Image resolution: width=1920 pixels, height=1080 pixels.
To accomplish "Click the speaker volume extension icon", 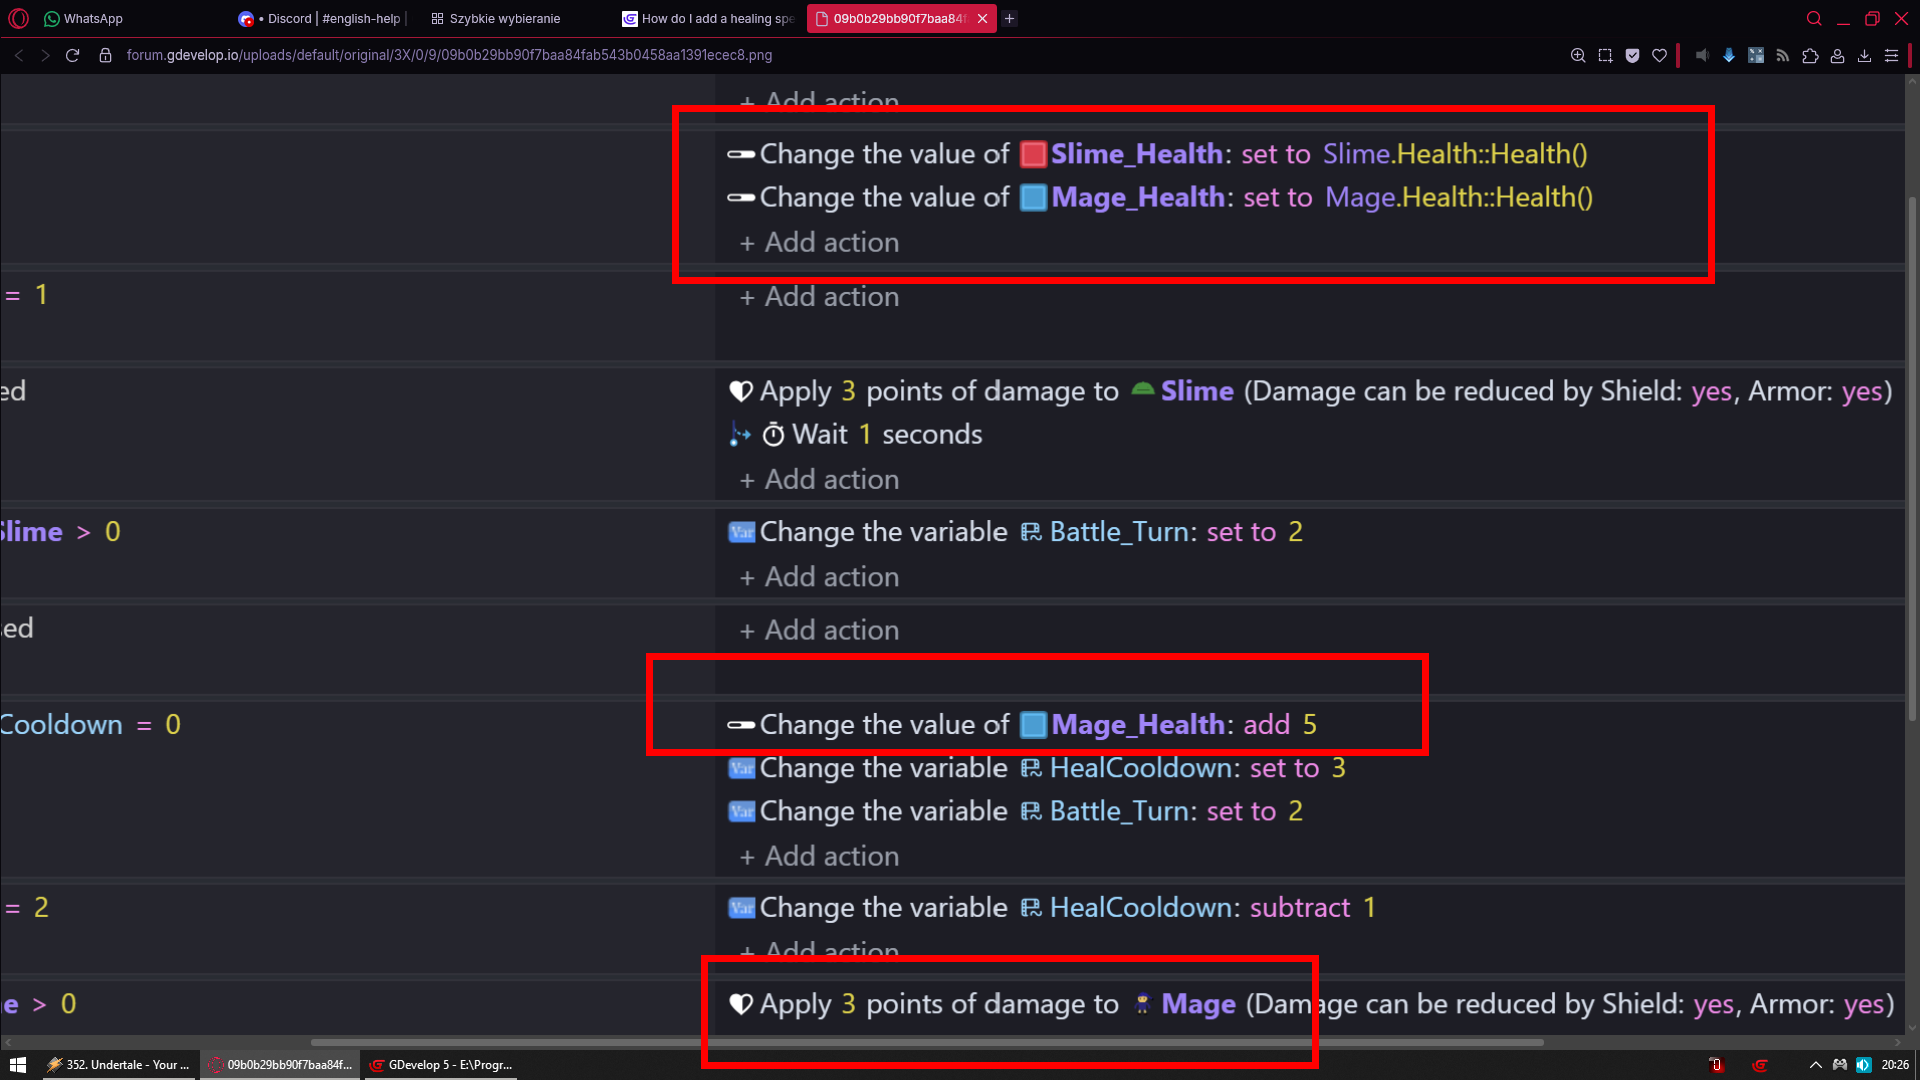I will (x=1702, y=55).
